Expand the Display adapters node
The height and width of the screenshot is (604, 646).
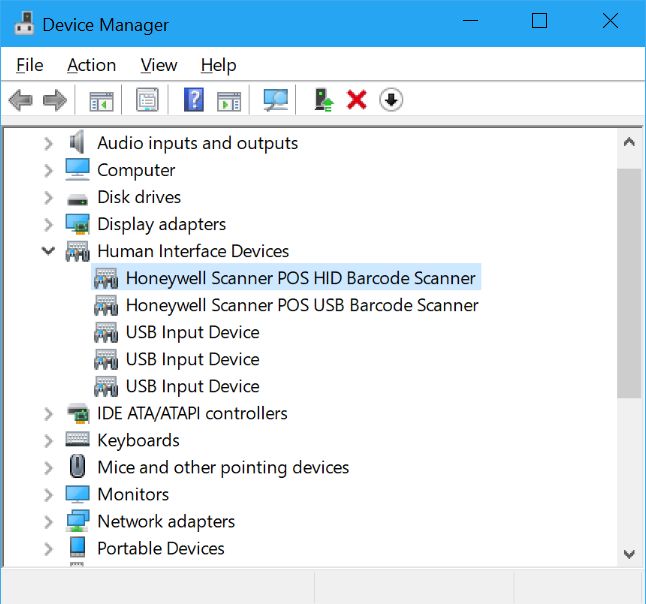tap(48, 225)
